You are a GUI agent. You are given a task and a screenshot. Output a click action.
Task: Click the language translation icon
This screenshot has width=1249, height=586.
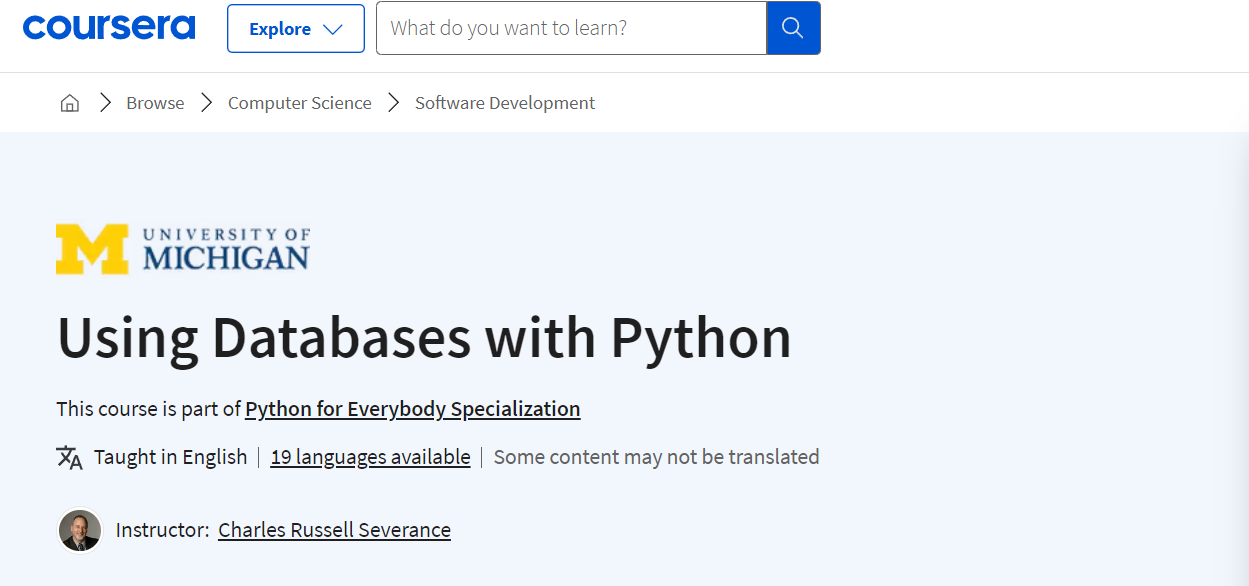[68, 457]
